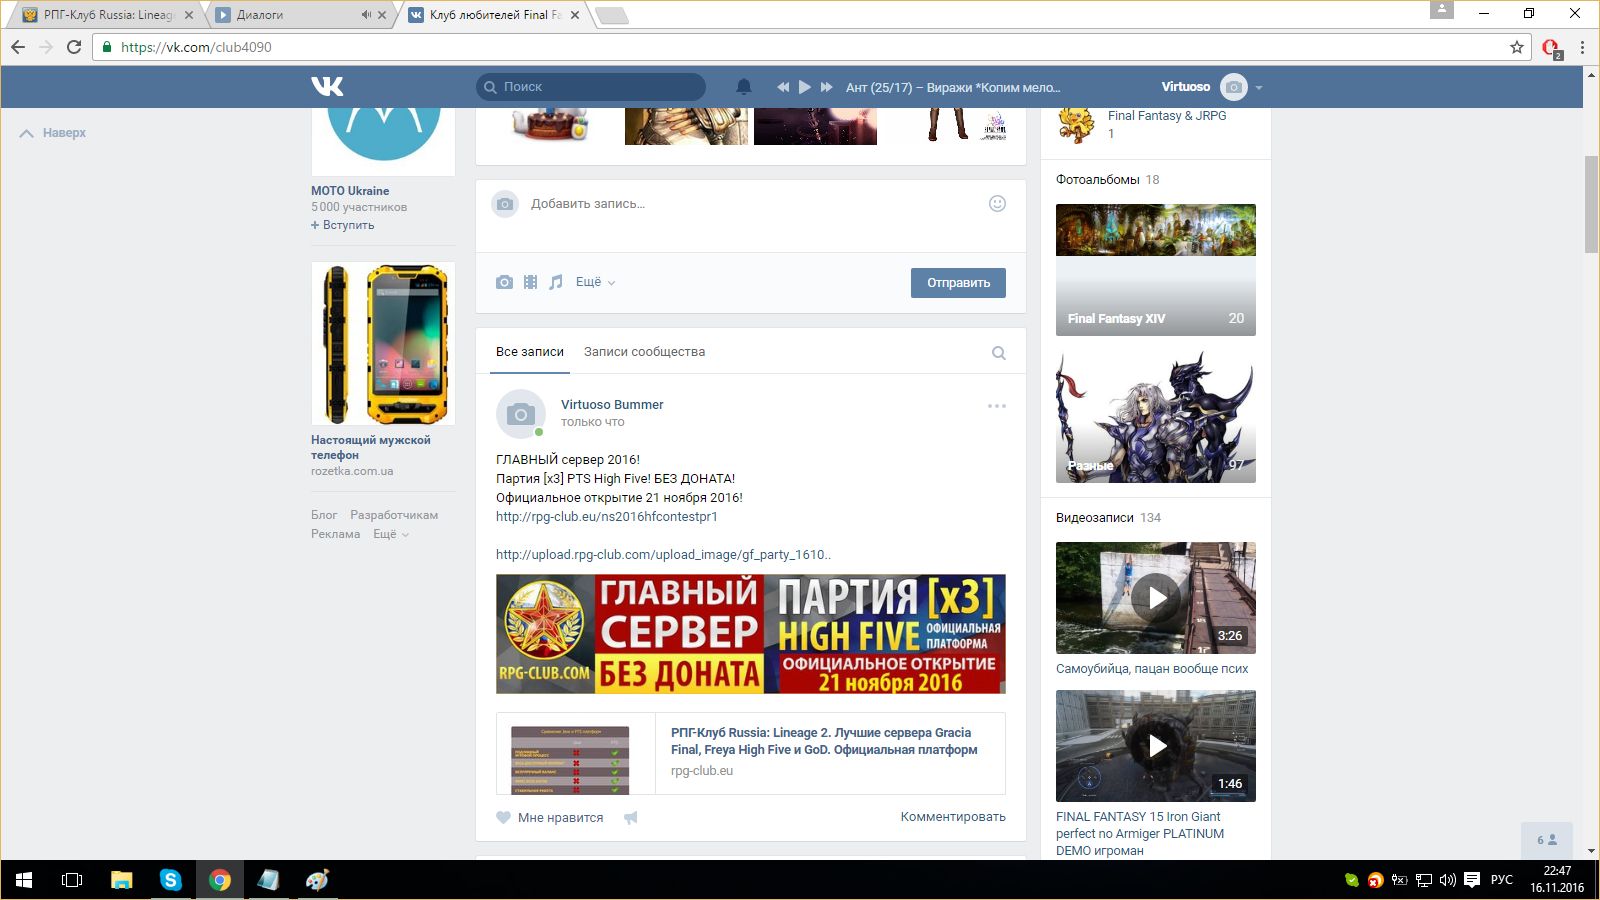Viewport: 1600px width, 900px height.
Task: Click Добавить запись text area
Action: pyautogui.click(x=750, y=204)
